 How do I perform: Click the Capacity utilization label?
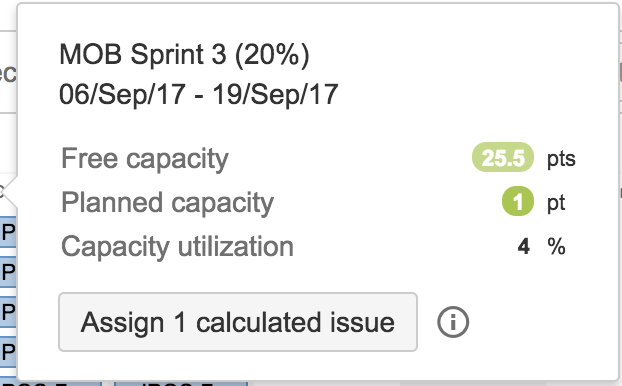point(177,247)
